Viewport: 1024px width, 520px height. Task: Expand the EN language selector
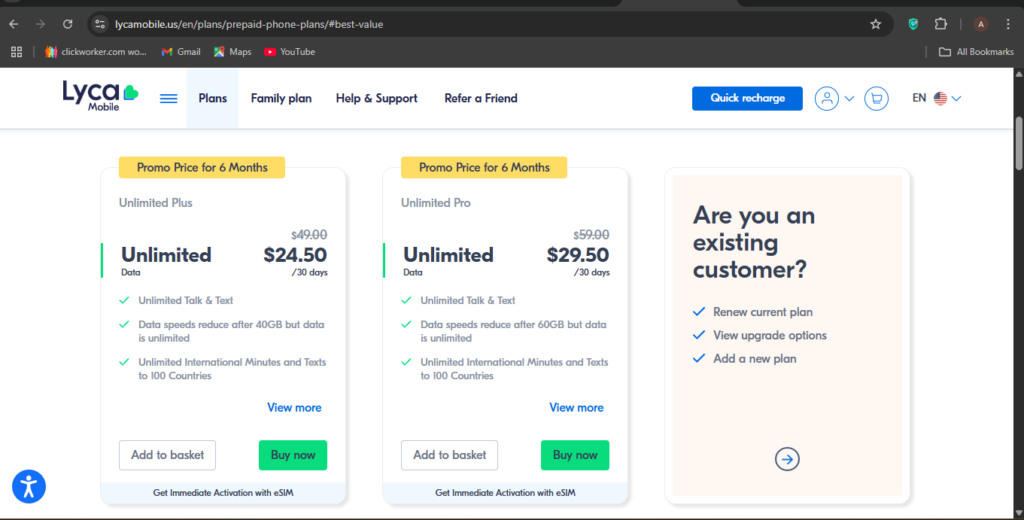tap(936, 98)
